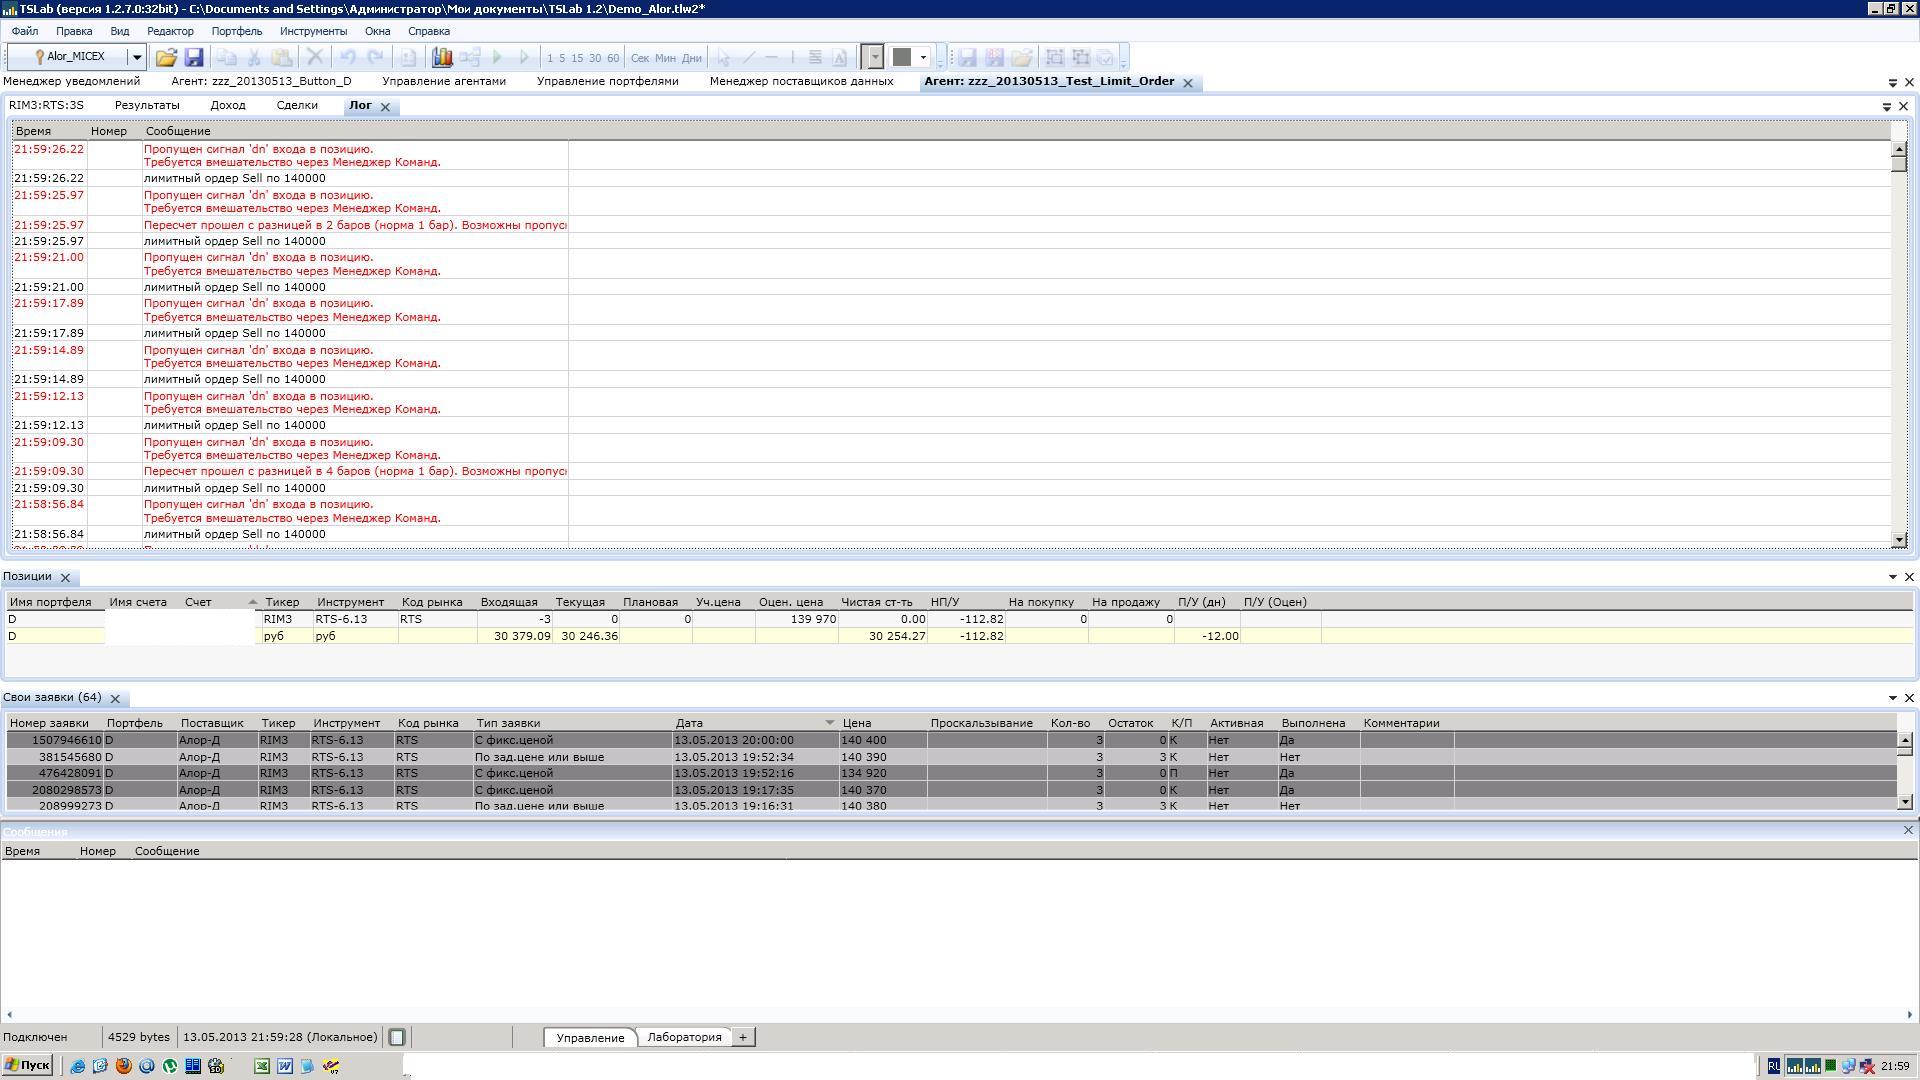Click the open file folder icon
This screenshot has width=1920, height=1080.
point(166,58)
